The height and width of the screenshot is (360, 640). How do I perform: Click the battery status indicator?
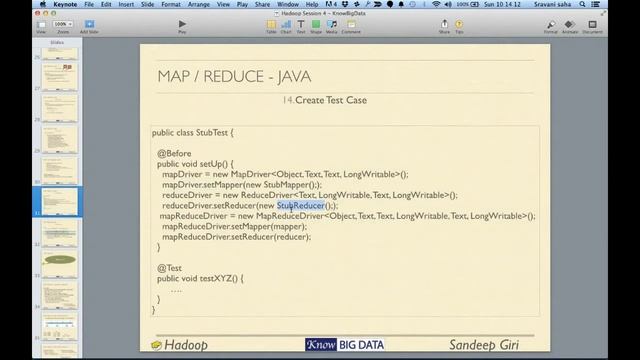[x=468, y=4]
